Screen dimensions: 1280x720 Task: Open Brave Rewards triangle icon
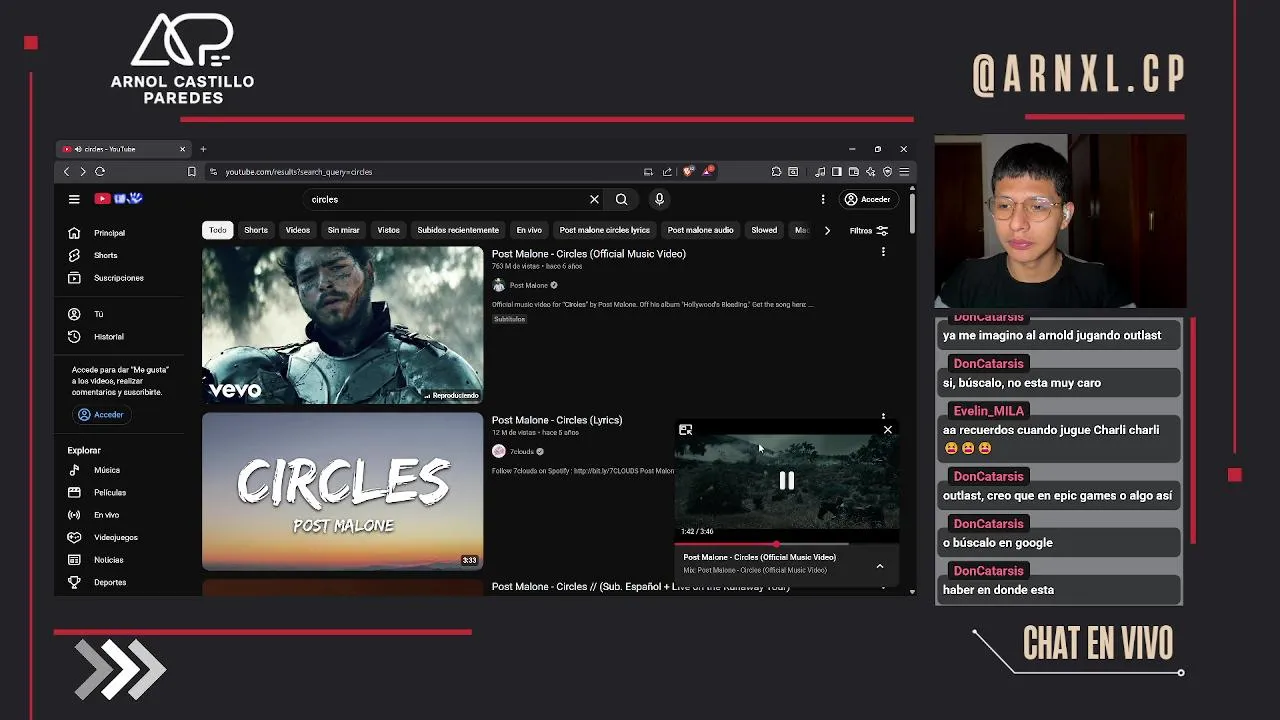[x=707, y=171]
